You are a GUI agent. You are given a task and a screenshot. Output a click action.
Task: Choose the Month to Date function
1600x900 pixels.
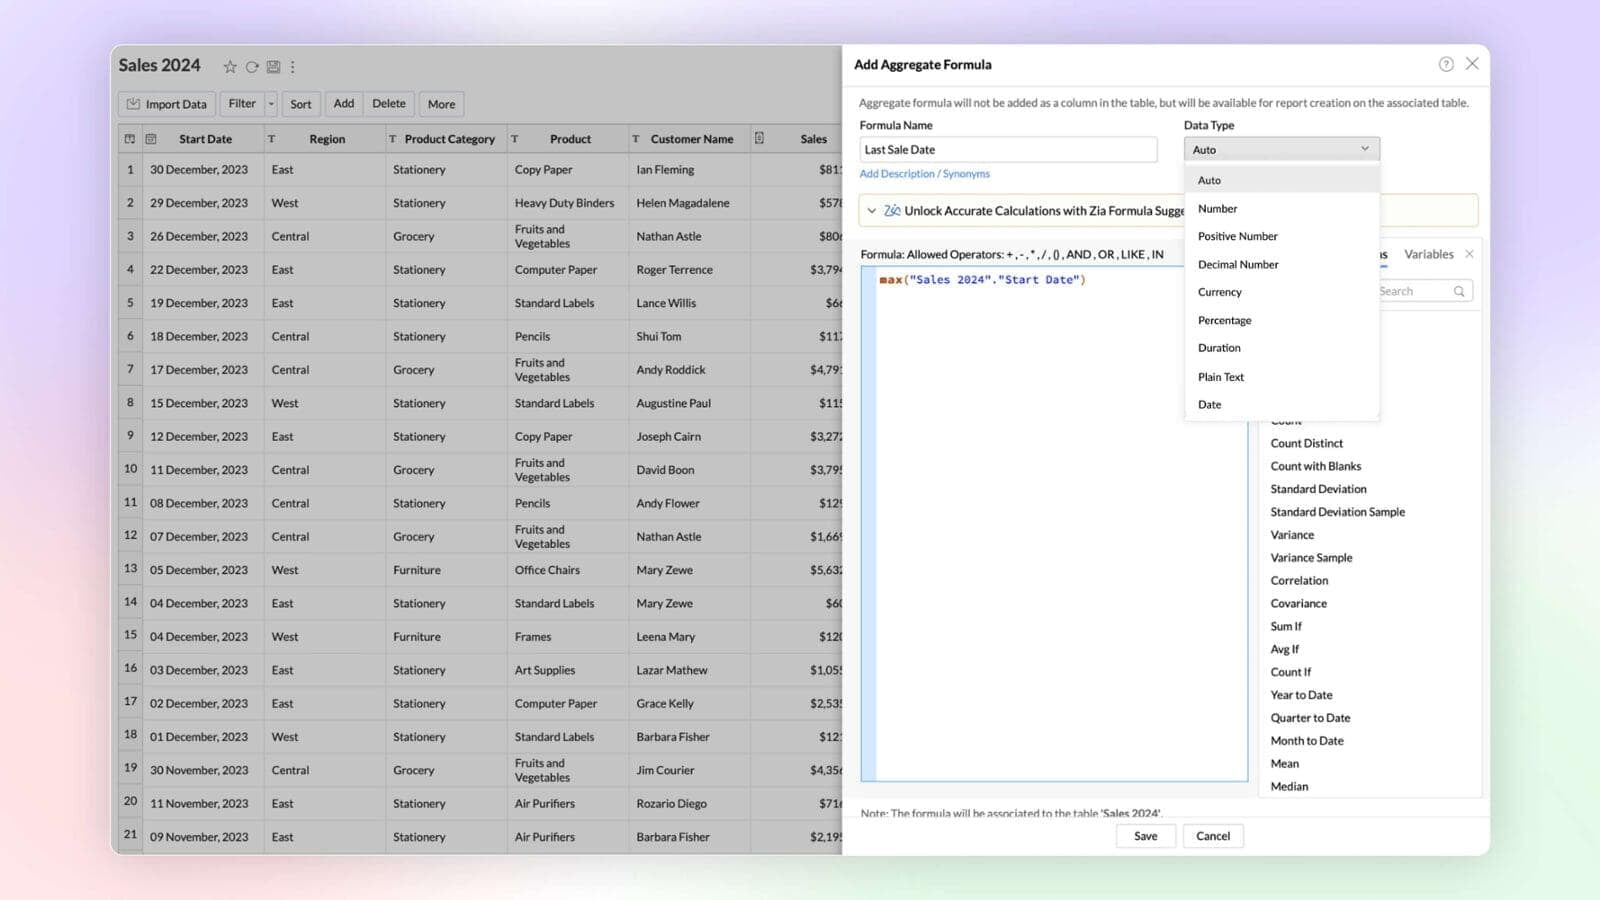[1306, 742]
